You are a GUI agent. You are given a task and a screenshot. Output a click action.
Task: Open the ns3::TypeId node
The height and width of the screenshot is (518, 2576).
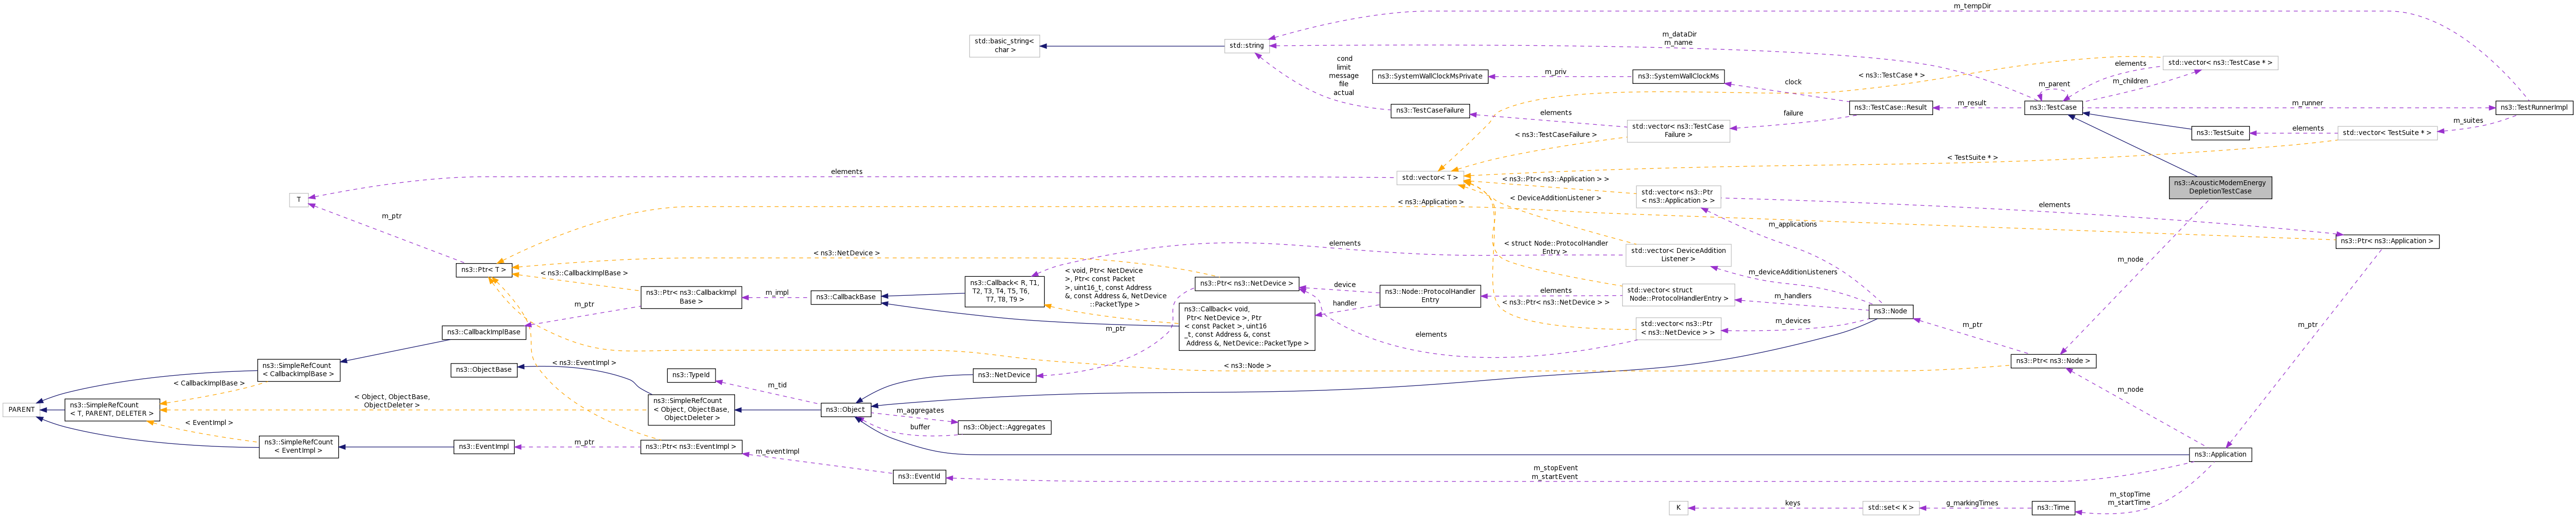click(x=691, y=376)
